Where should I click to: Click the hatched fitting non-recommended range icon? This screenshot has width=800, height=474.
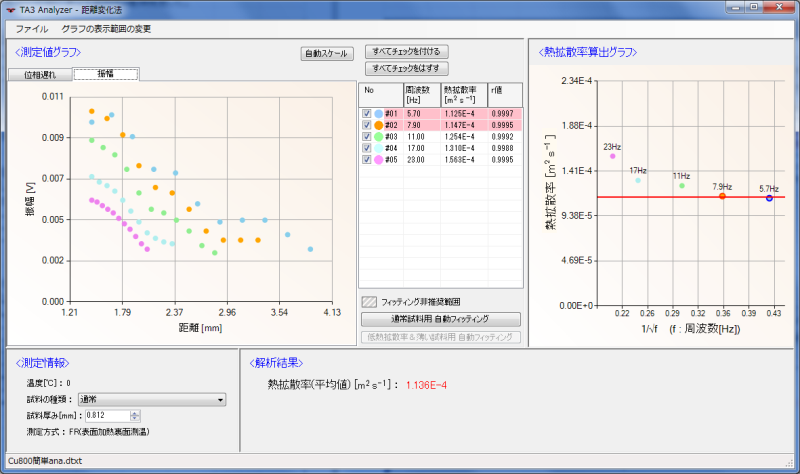369,302
